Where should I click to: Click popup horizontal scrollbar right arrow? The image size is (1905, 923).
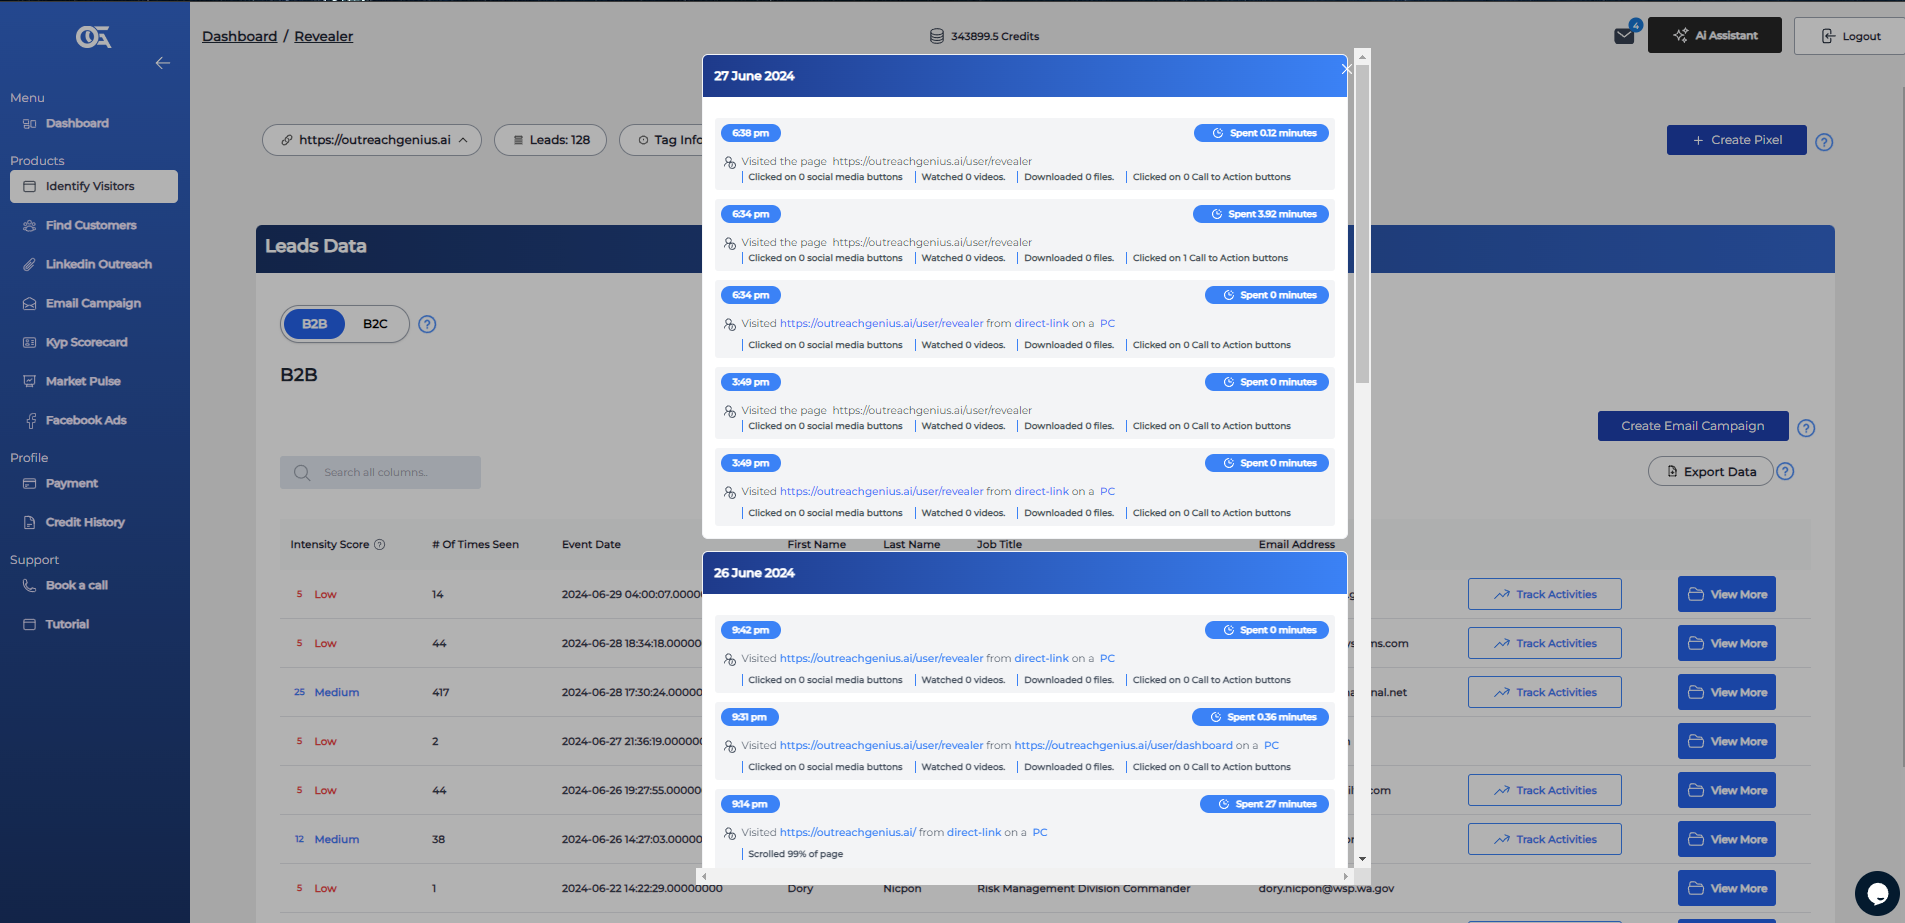coord(1346,876)
